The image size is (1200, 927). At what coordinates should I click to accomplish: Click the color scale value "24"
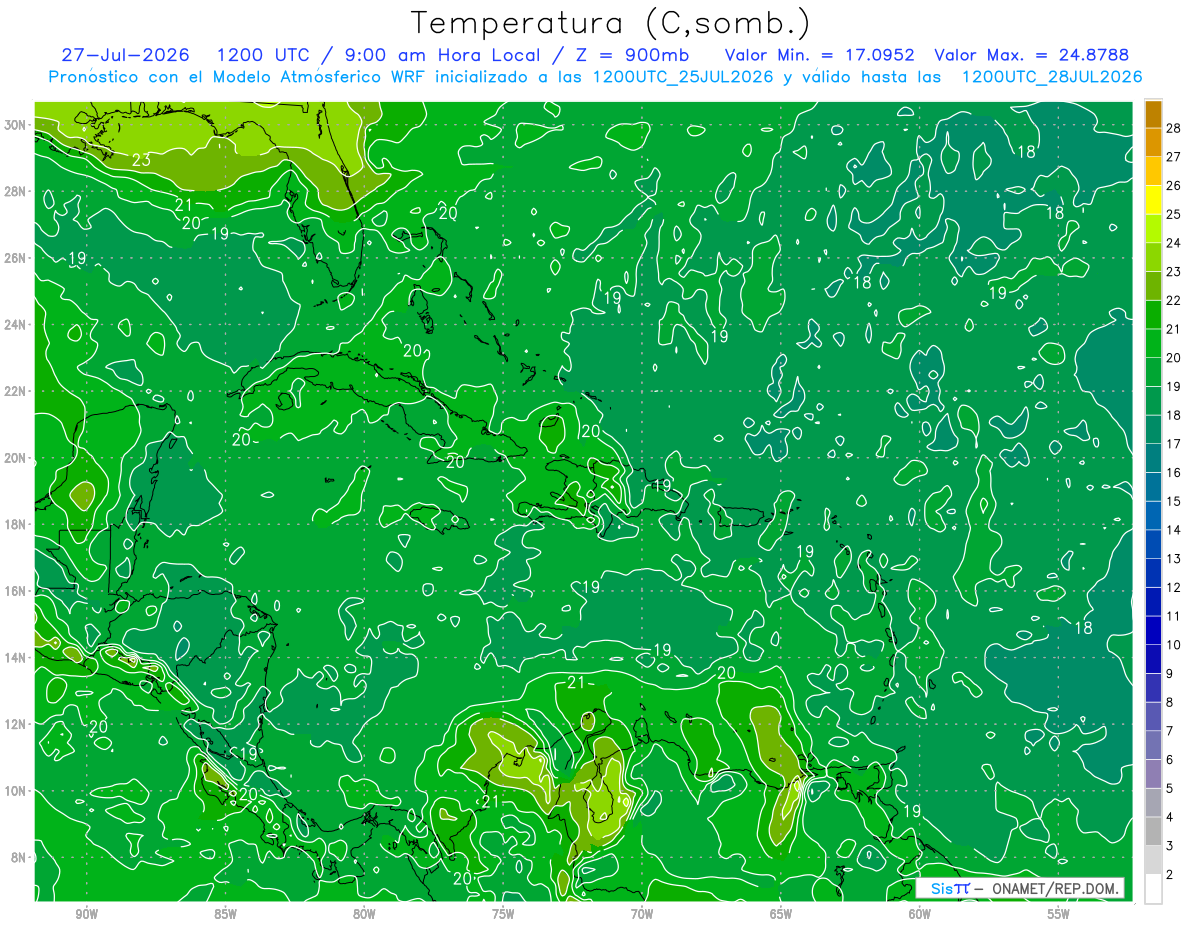1174,243
